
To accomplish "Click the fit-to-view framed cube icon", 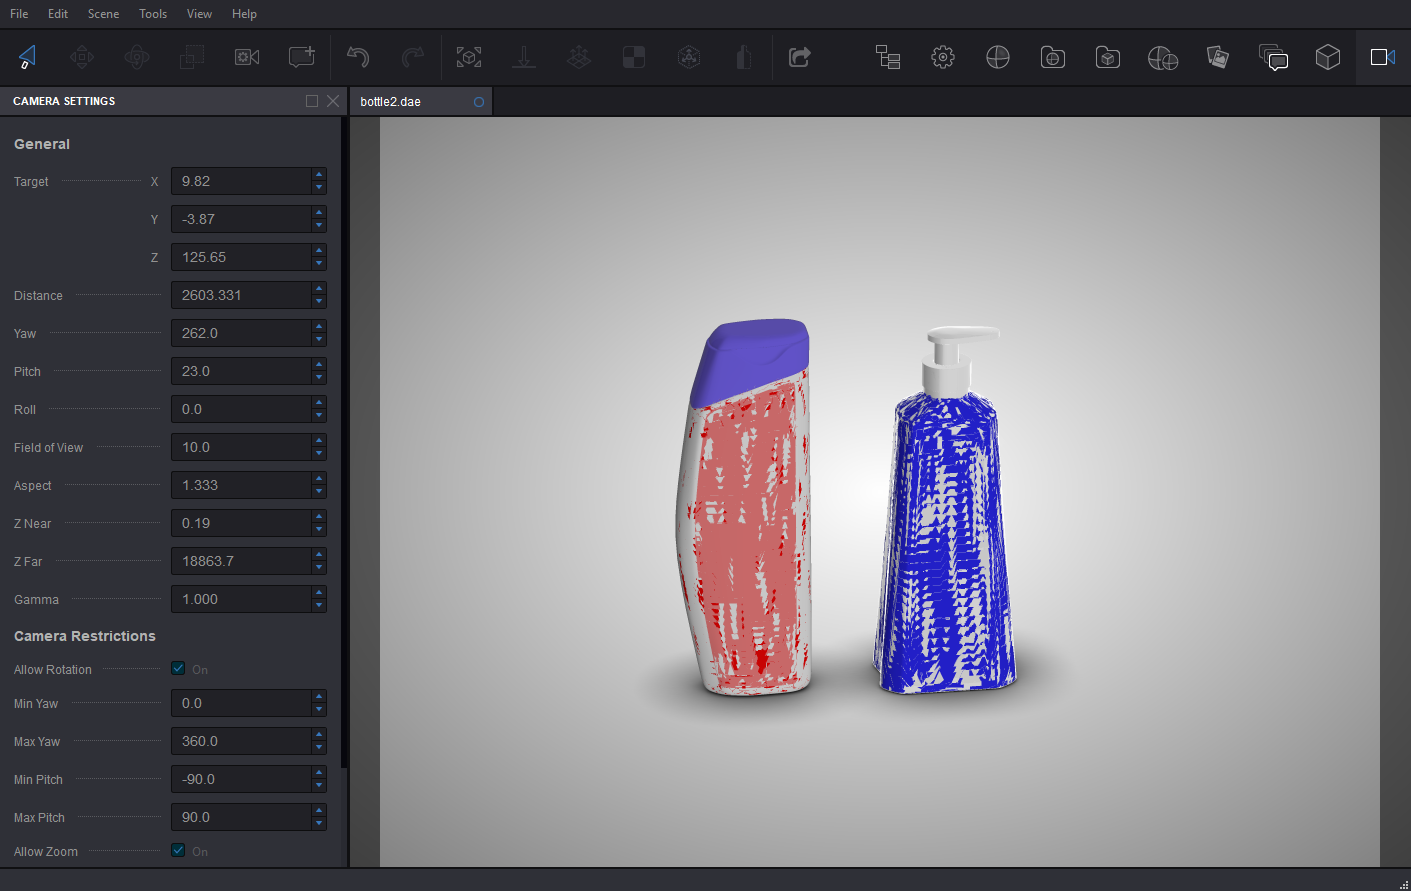I will (469, 57).
